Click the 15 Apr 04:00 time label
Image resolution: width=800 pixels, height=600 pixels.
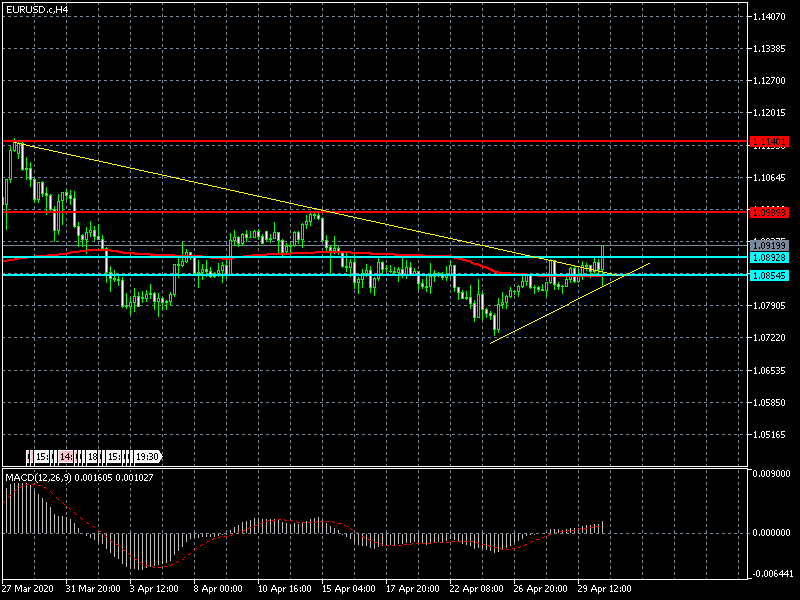(348, 589)
